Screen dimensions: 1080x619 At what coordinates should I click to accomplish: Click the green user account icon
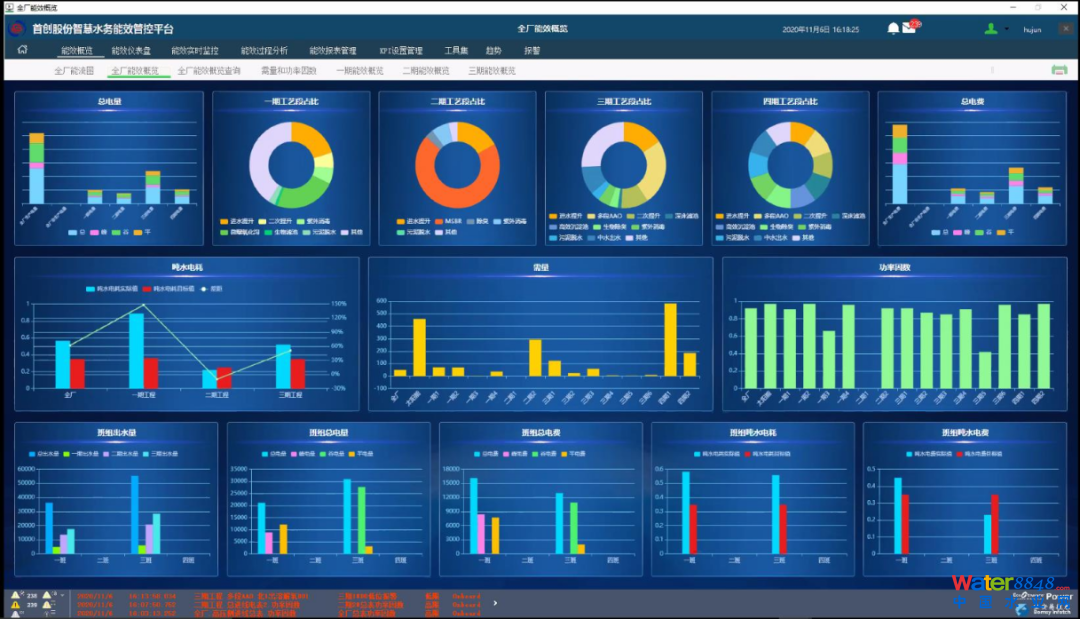(990, 29)
